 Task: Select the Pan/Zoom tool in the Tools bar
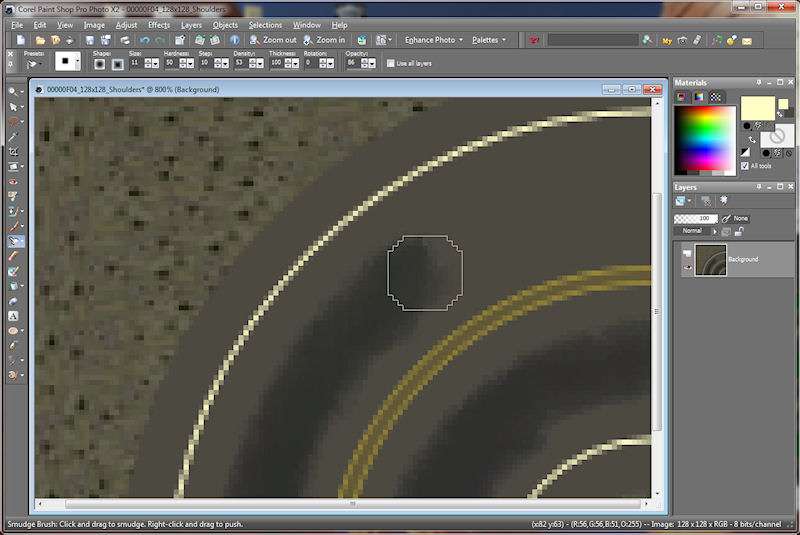pos(13,91)
